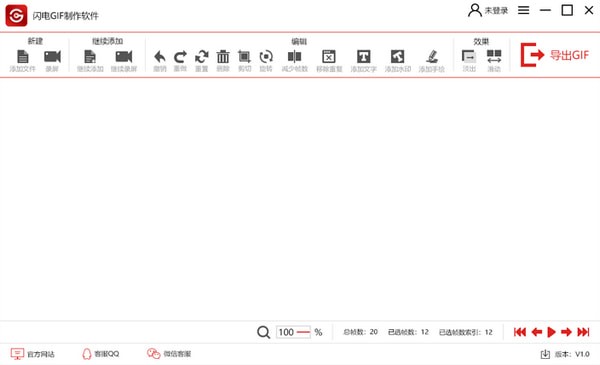
Task: Export the animation via 导出GIF
Action: (554, 55)
